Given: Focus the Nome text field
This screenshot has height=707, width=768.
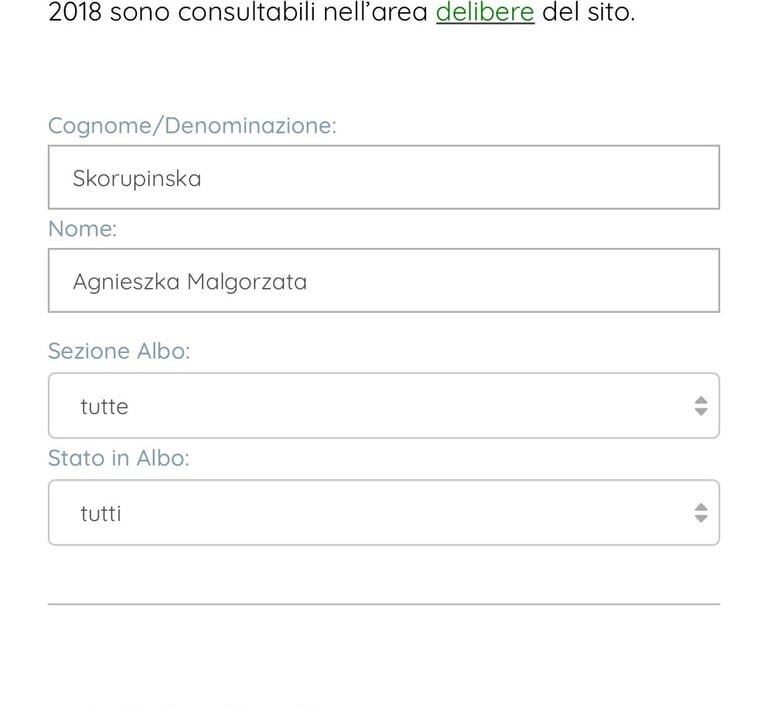Looking at the screenshot, I should tap(383, 281).
